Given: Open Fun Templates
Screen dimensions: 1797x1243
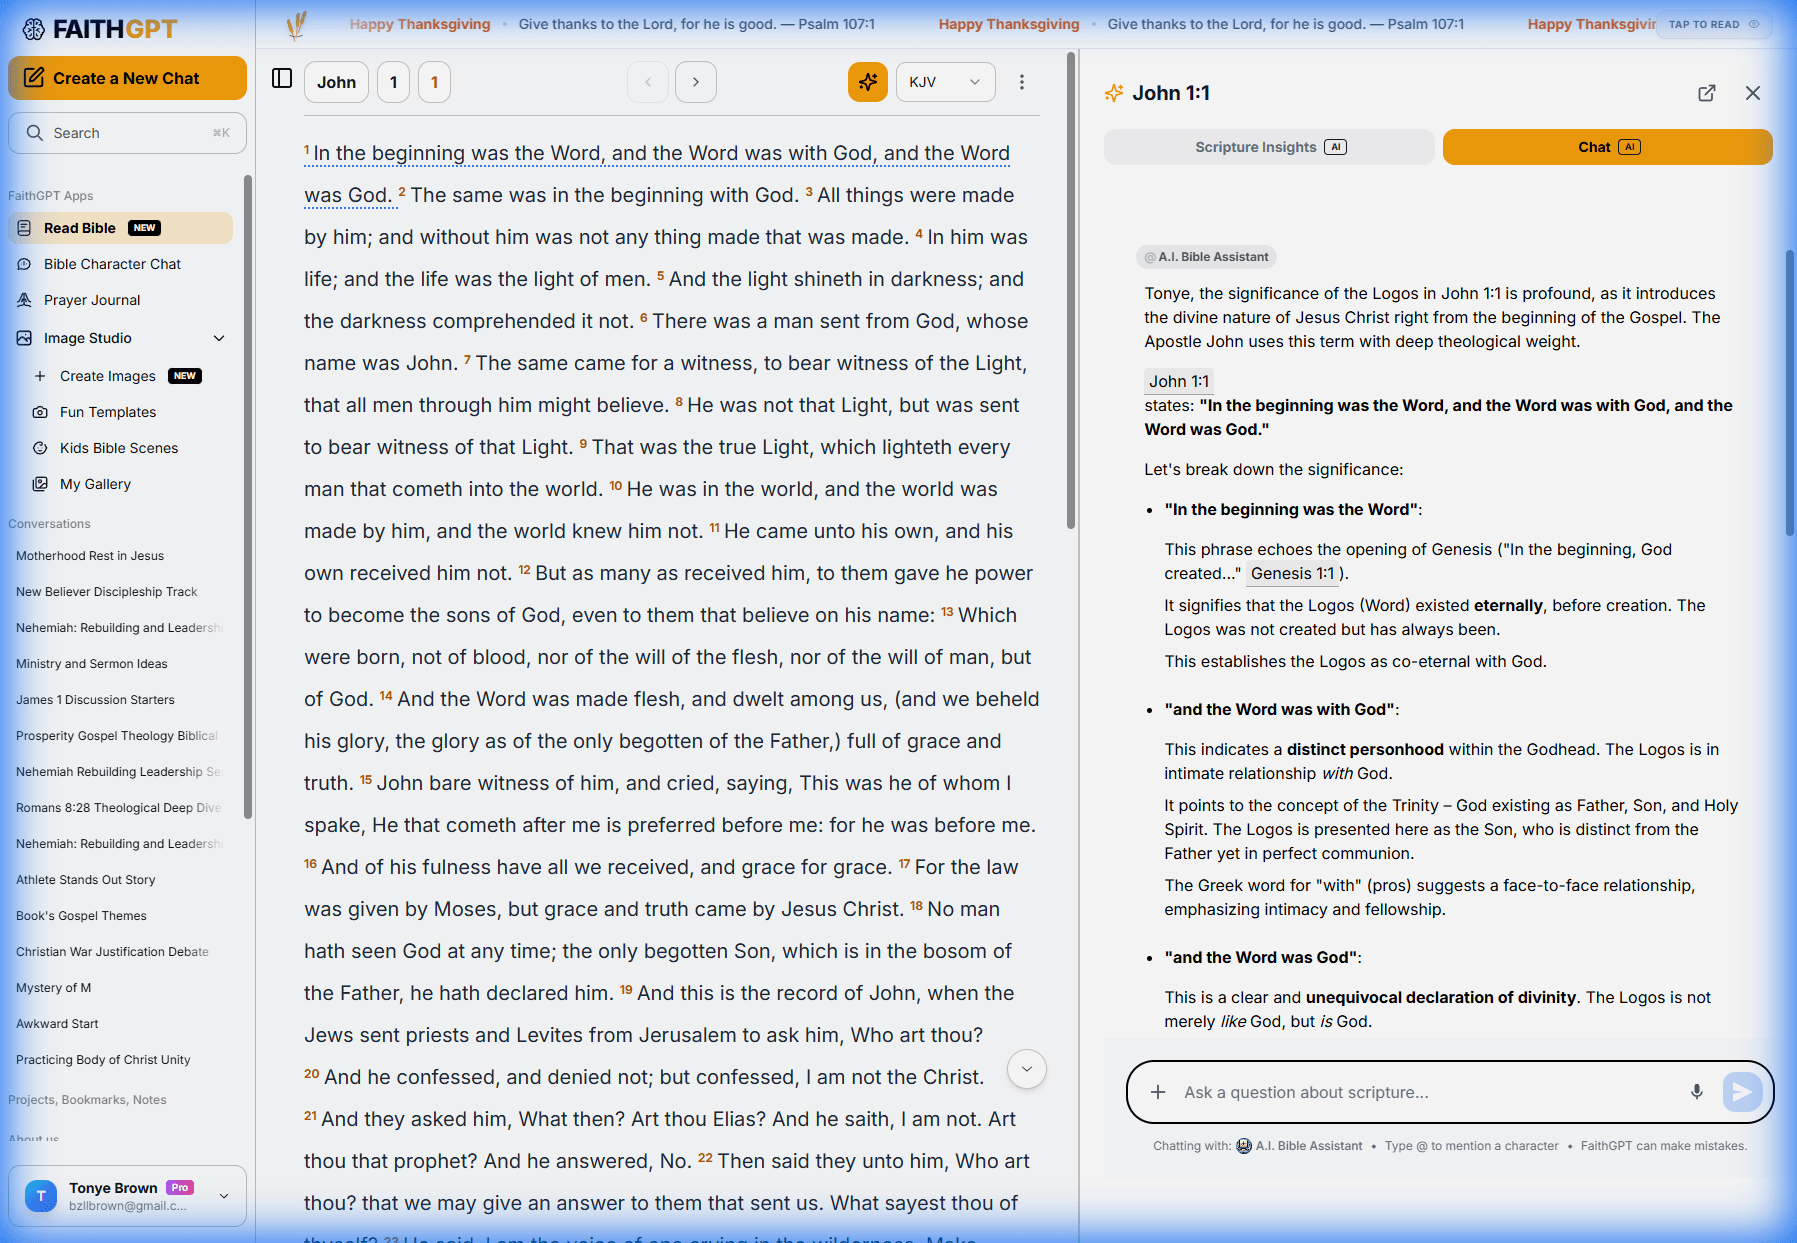Looking at the screenshot, I should tap(108, 412).
